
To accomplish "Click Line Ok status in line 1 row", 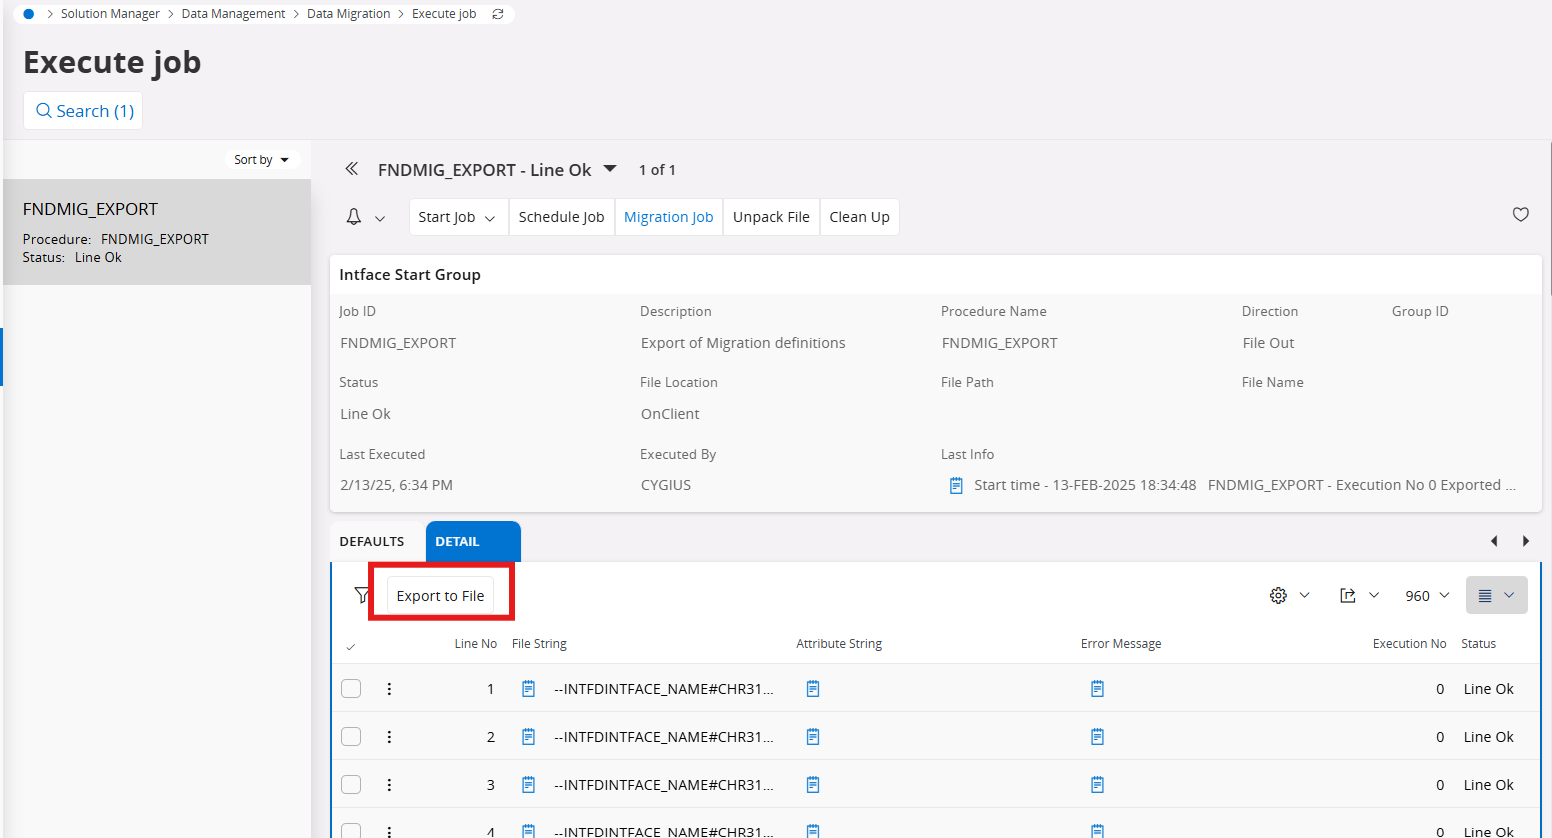I will pyautogui.click(x=1488, y=689).
